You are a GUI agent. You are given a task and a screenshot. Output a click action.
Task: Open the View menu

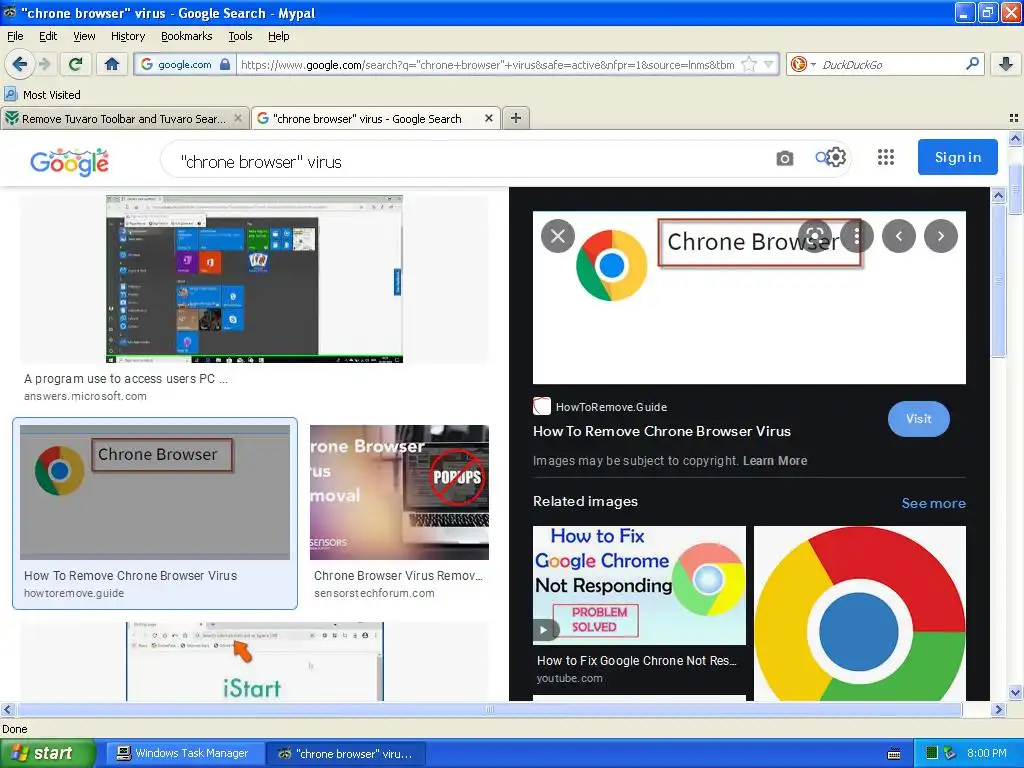[x=84, y=36]
